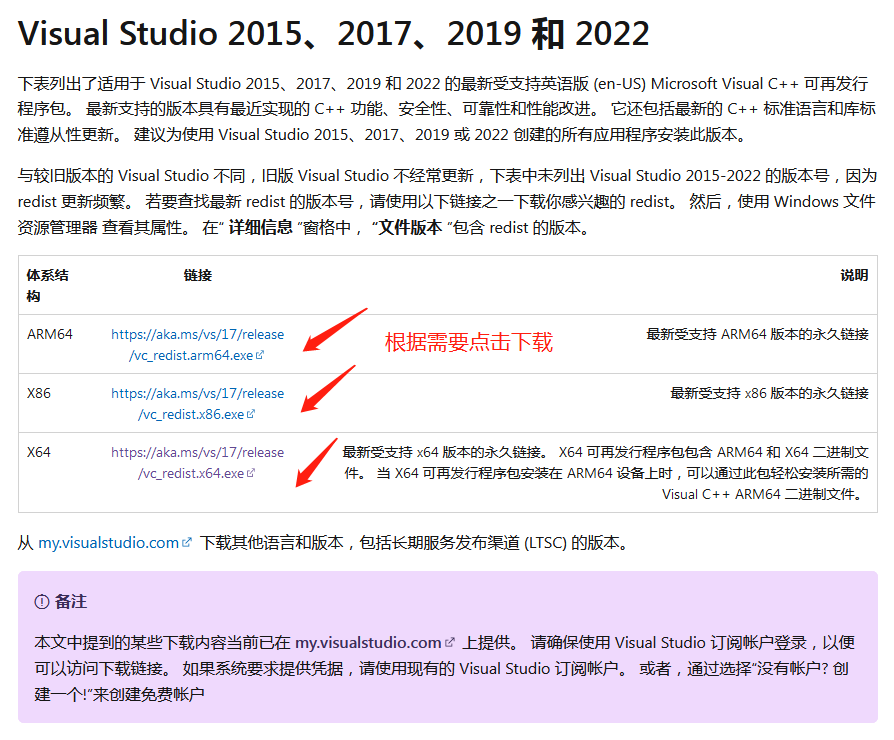Select the X64 row label
The image size is (894, 740).
(x=40, y=452)
